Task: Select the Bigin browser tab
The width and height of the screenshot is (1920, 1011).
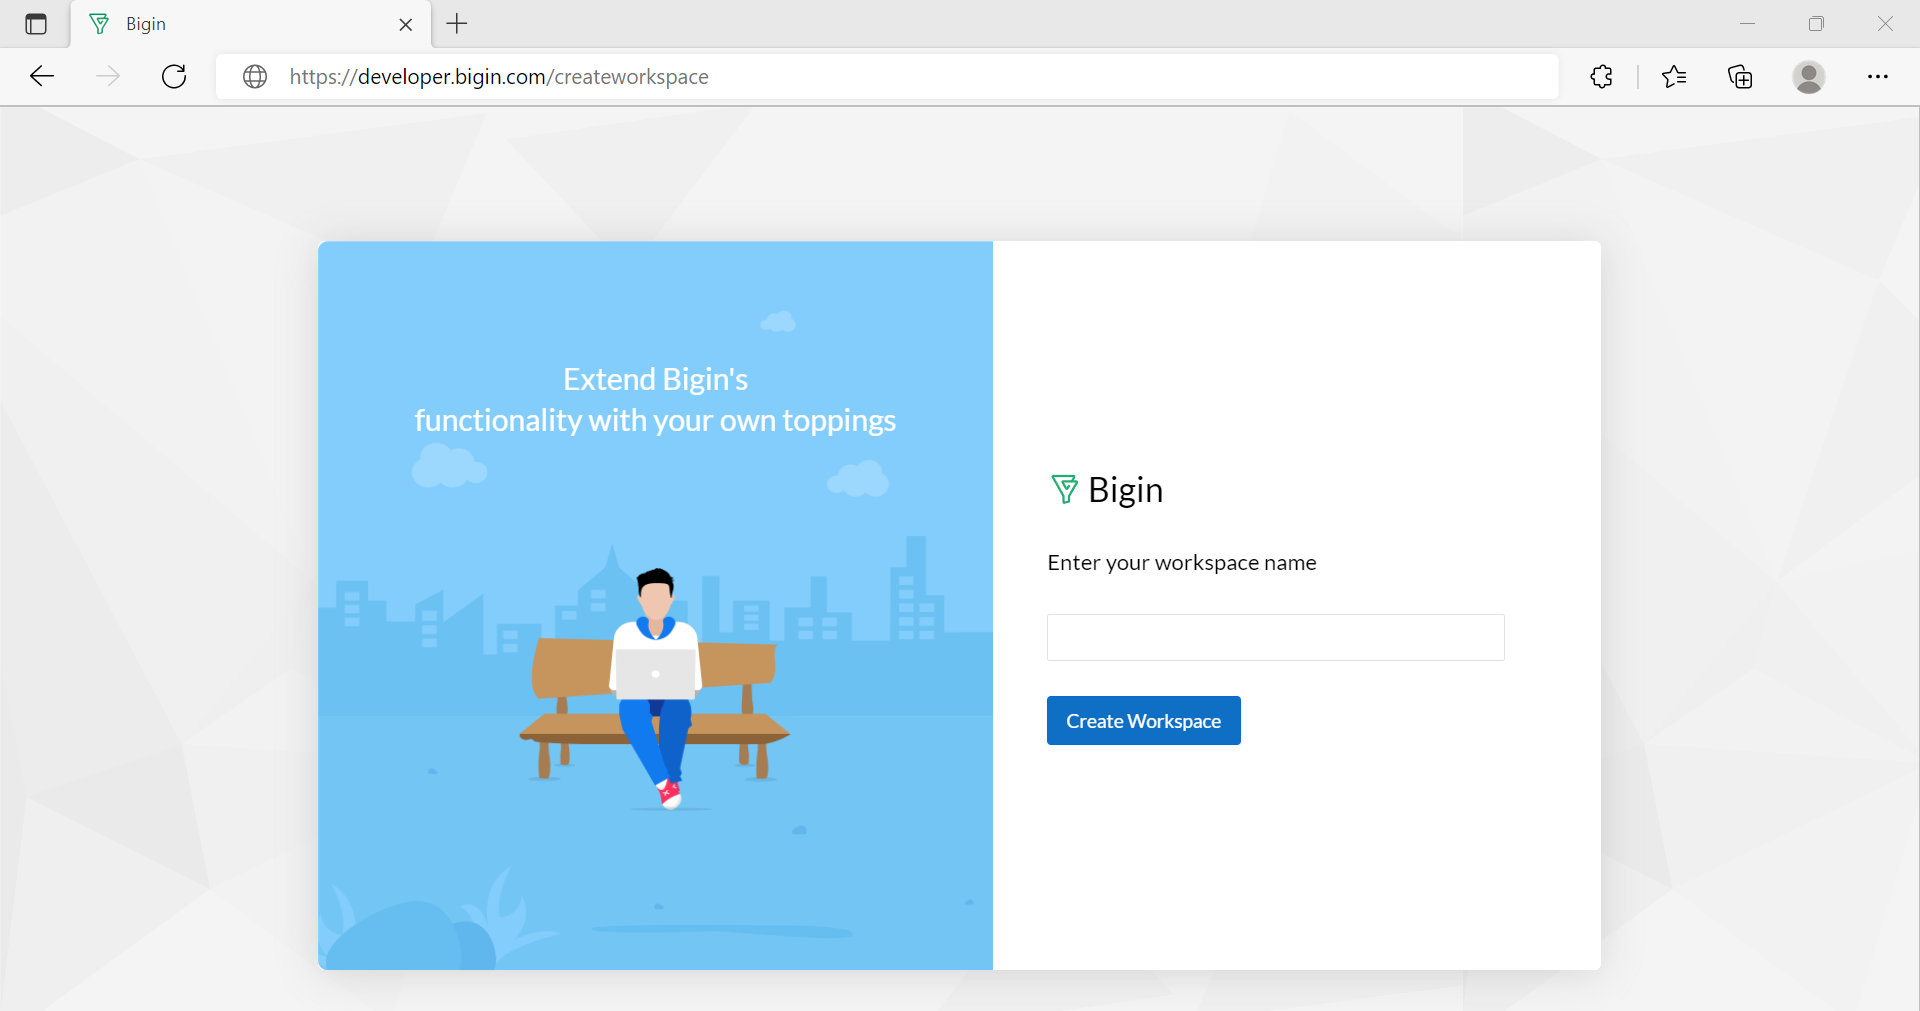Action: click(251, 24)
